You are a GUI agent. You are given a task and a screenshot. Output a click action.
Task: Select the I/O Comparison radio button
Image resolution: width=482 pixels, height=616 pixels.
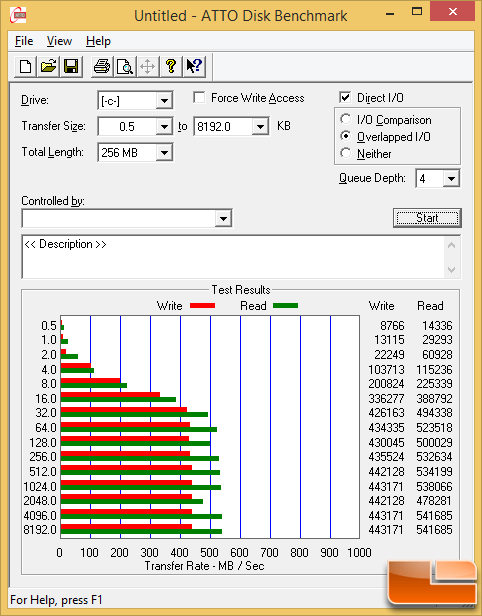coord(346,119)
